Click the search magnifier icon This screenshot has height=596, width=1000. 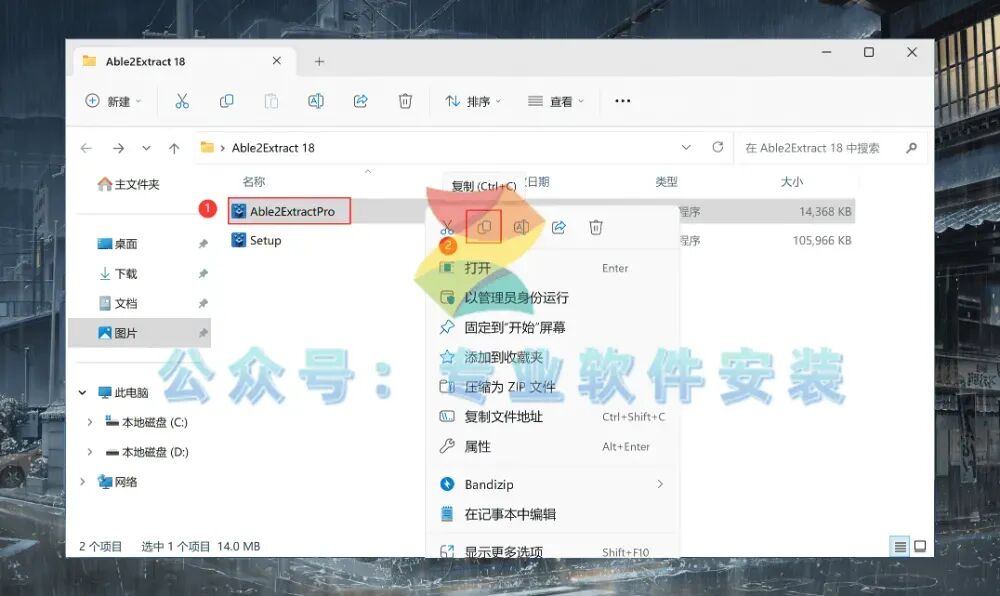(x=911, y=148)
